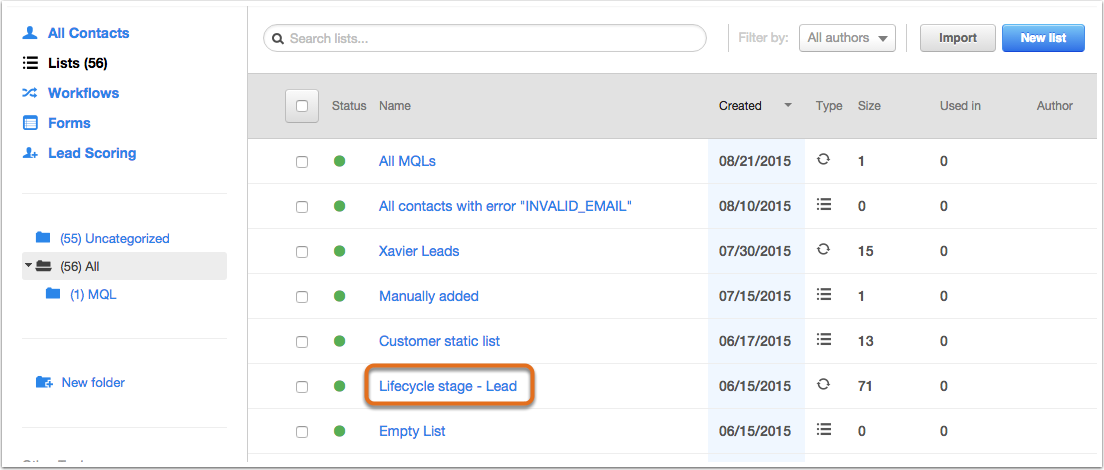Viewport: 1104px width, 470px height.
Task: Click the All Contacts person icon
Action: coord(30,33)
